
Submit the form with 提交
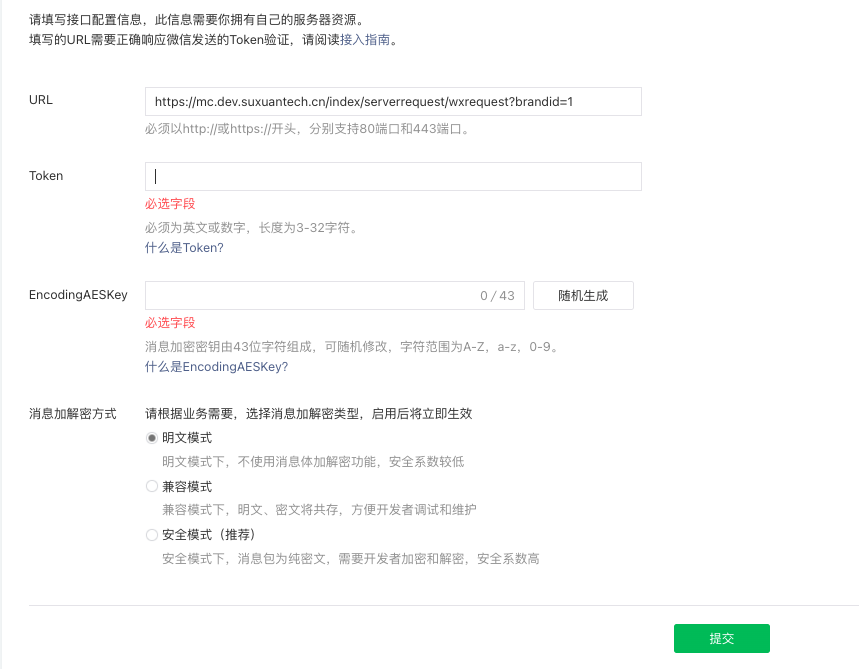pos(721,639)
